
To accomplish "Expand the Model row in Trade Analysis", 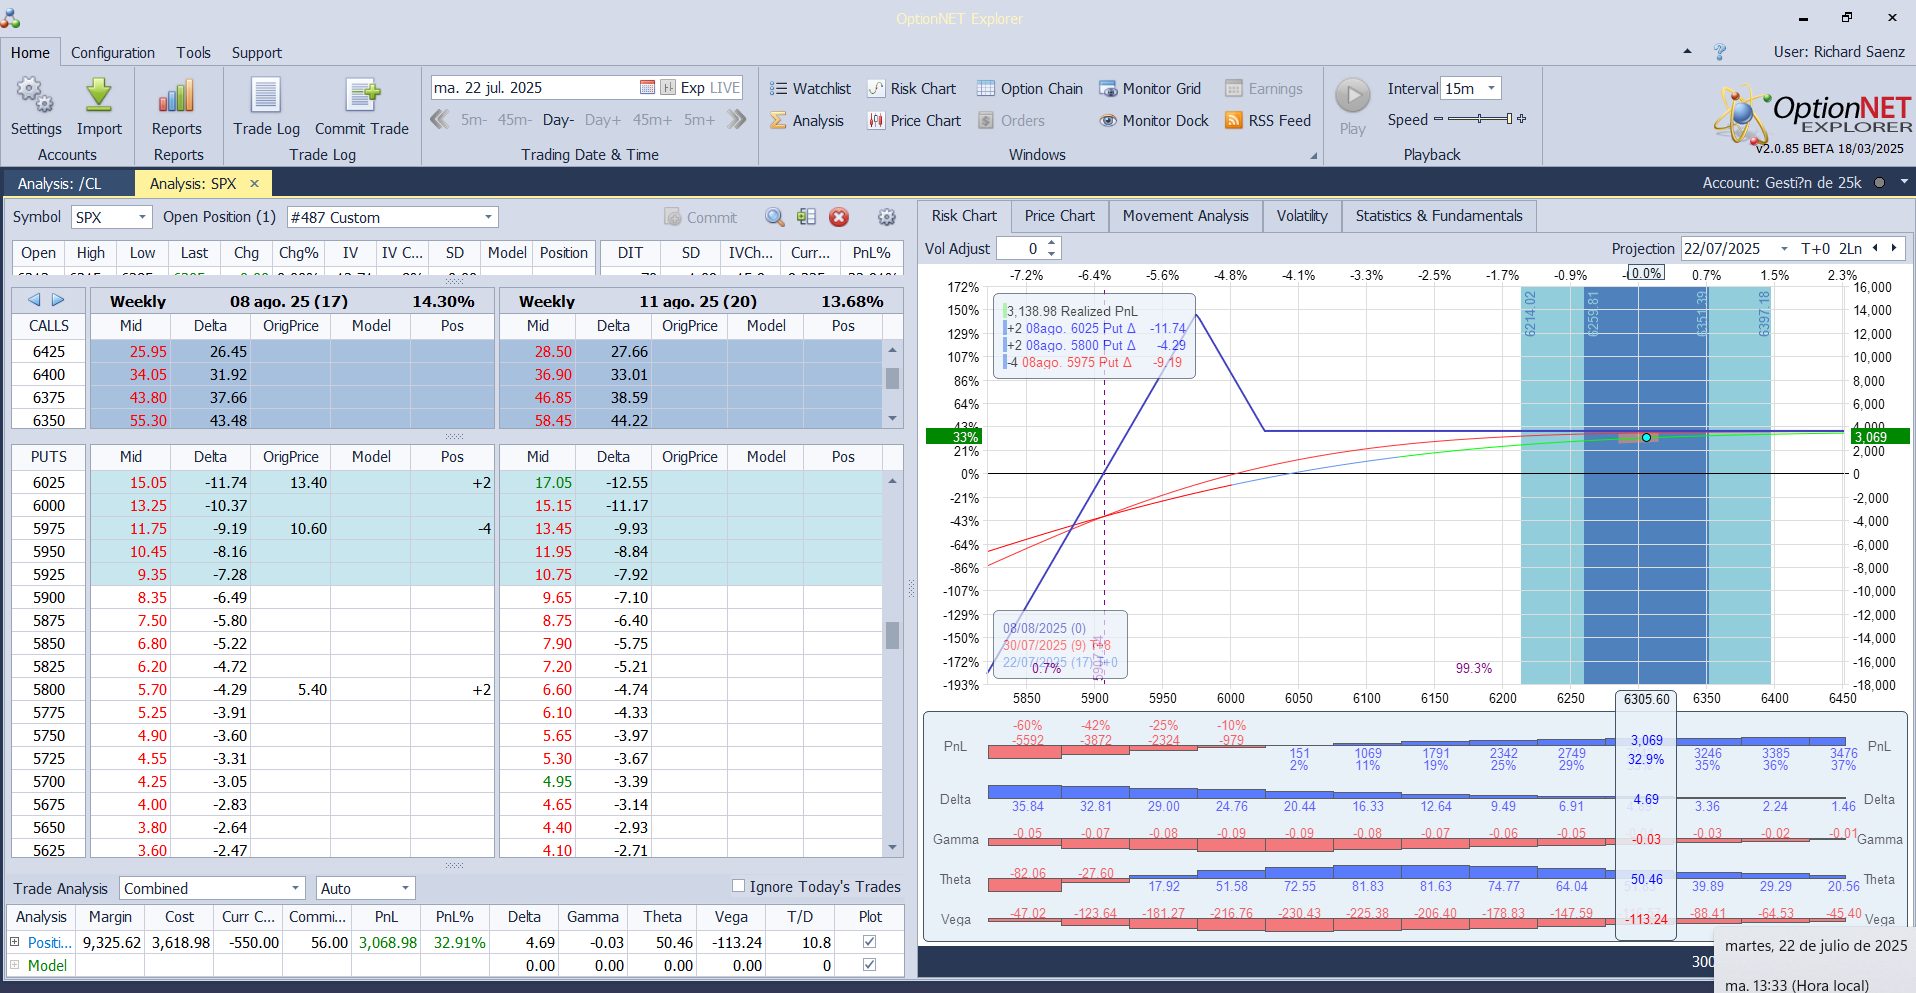I will coord(15,965).
